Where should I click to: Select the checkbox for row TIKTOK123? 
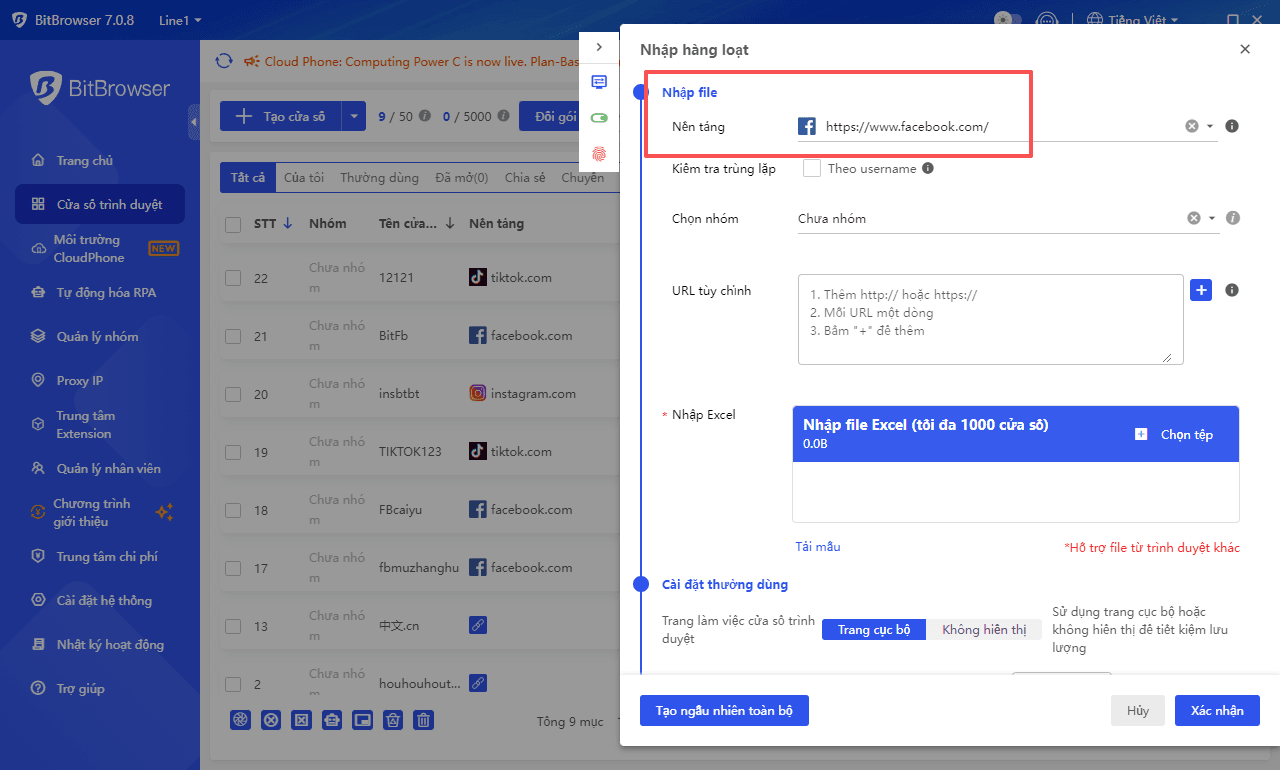coord(233,452)
